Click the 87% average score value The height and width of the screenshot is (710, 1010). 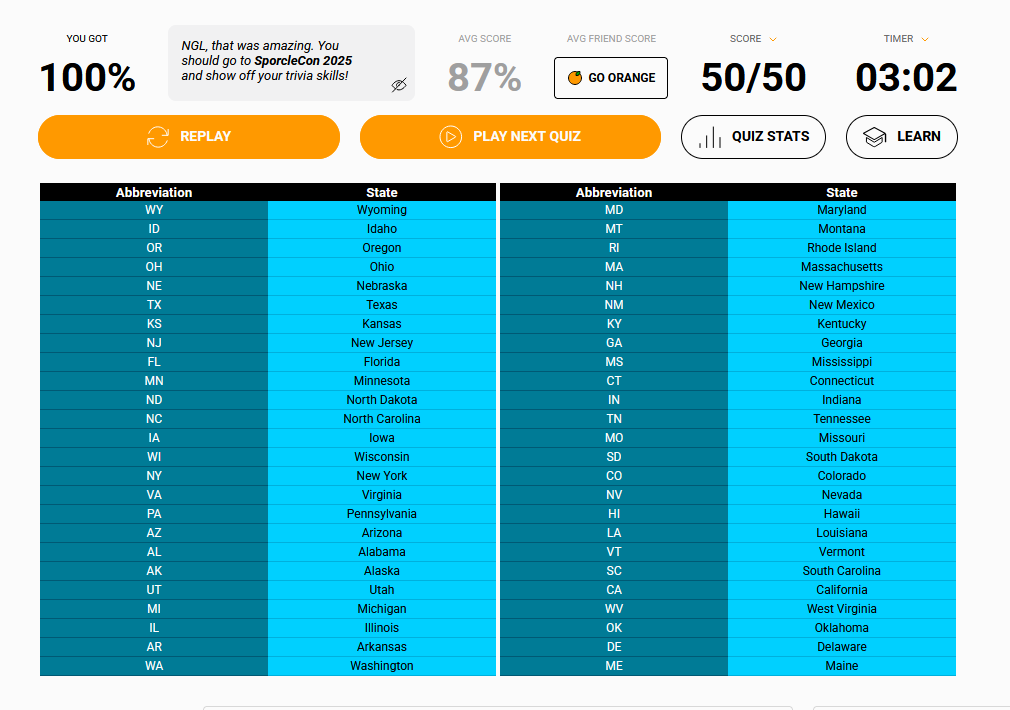pos(484,77)
